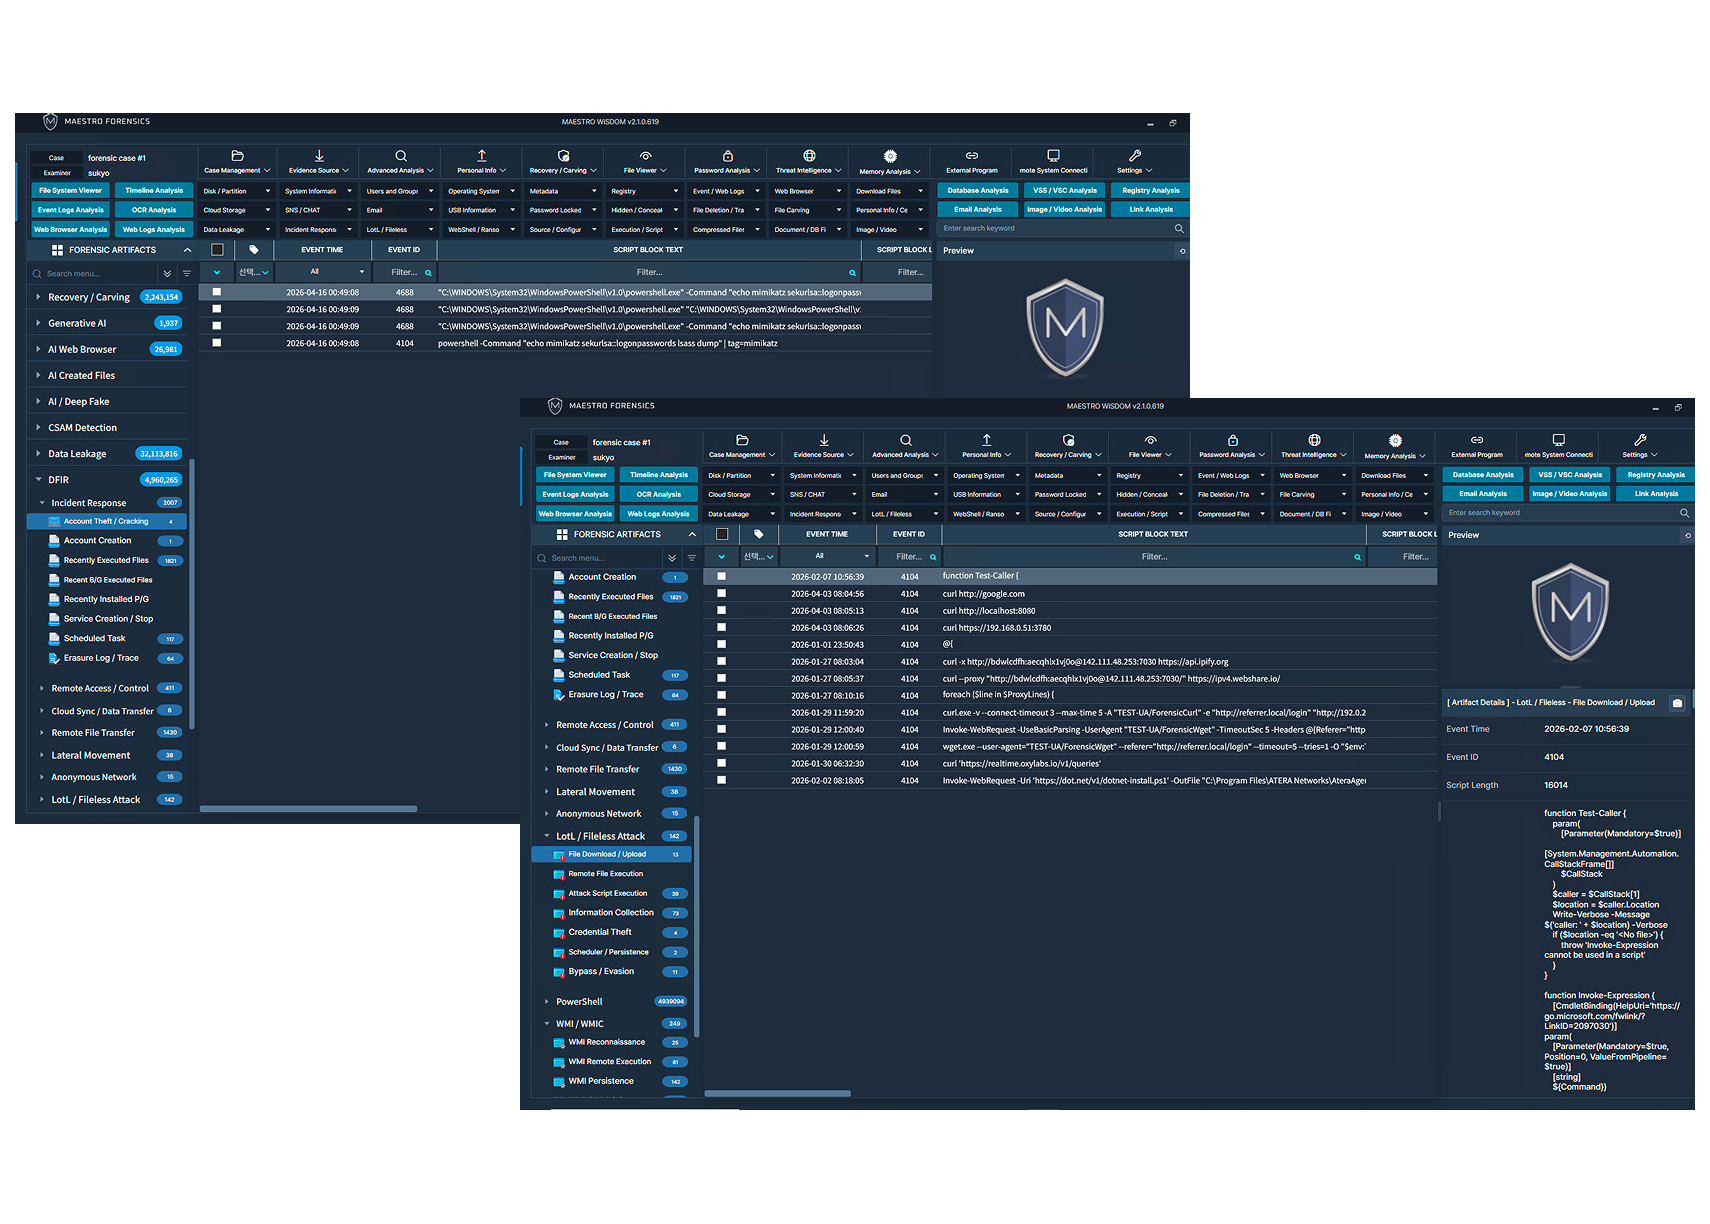Viewport: 1710px width, 1224px height.
Task: Open Event ID 'All' dropdown in front window
Action: coord(826,556)
